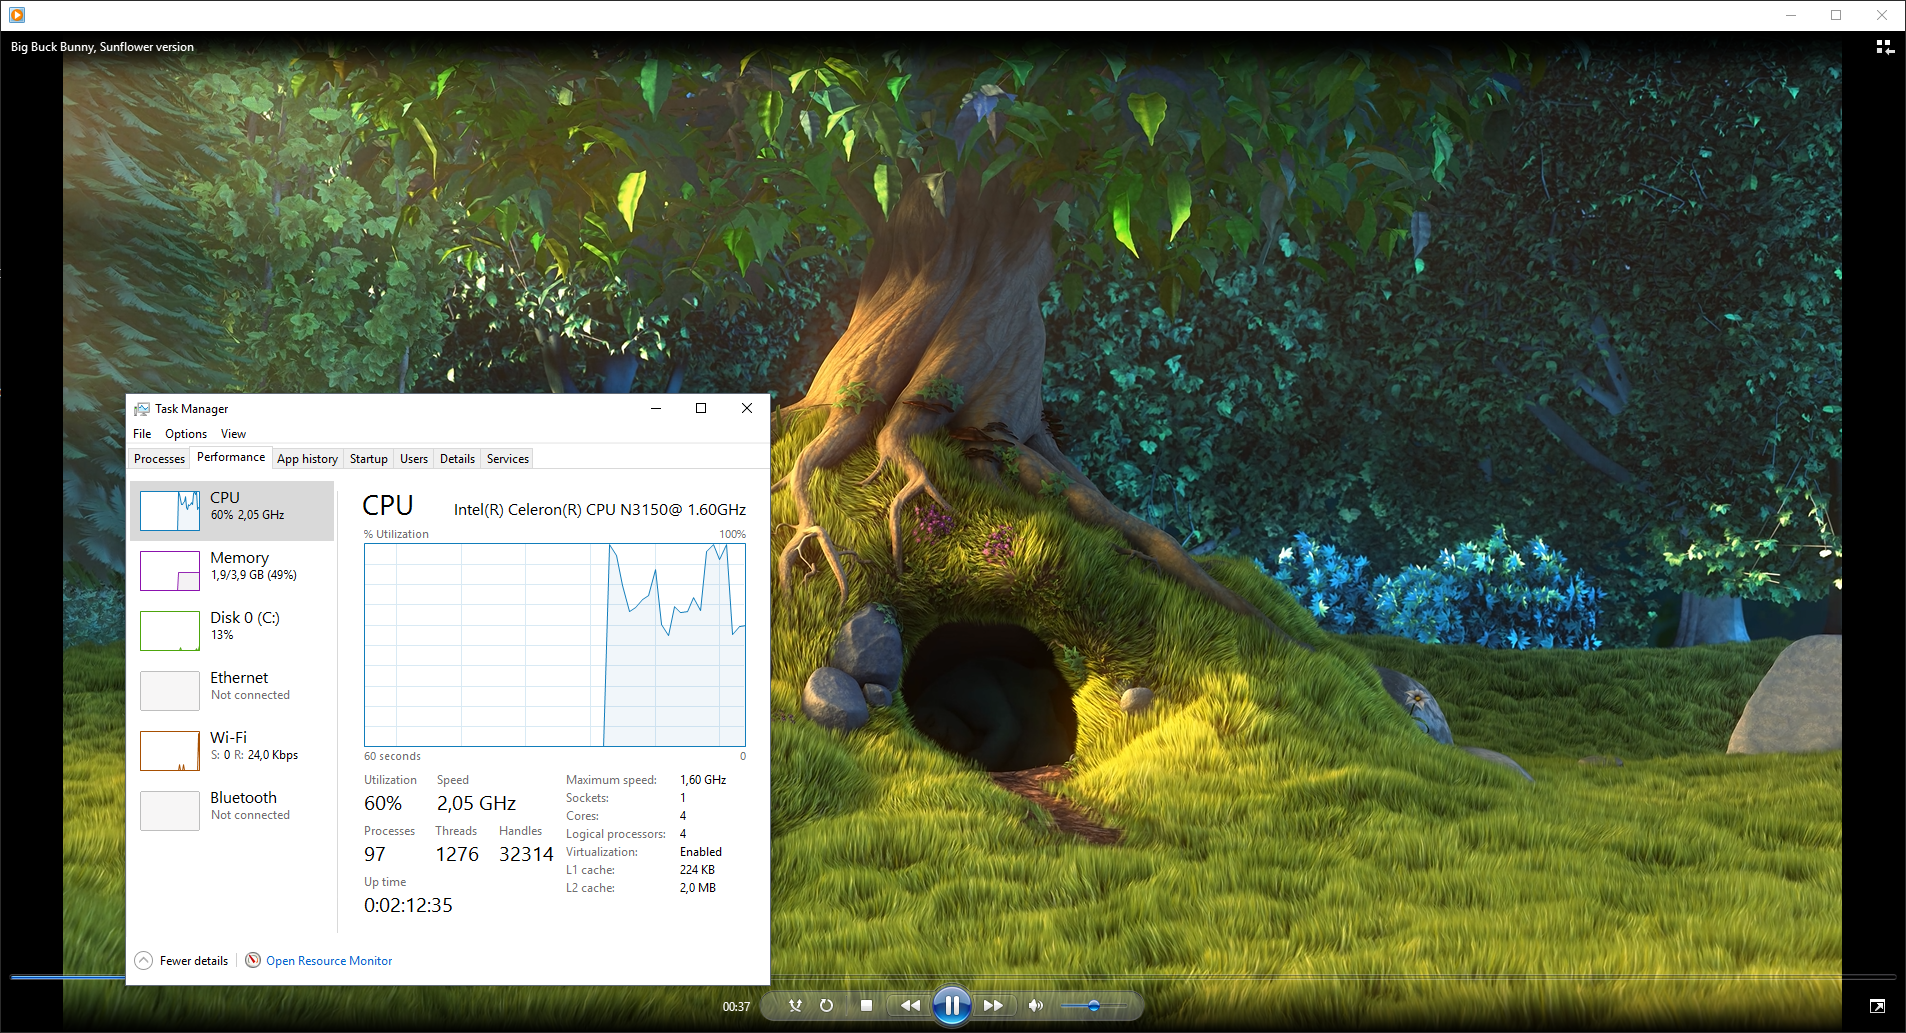Turn on shuffle in the media player
The image size is (1906, 1033).
(x=795, y=1006)
